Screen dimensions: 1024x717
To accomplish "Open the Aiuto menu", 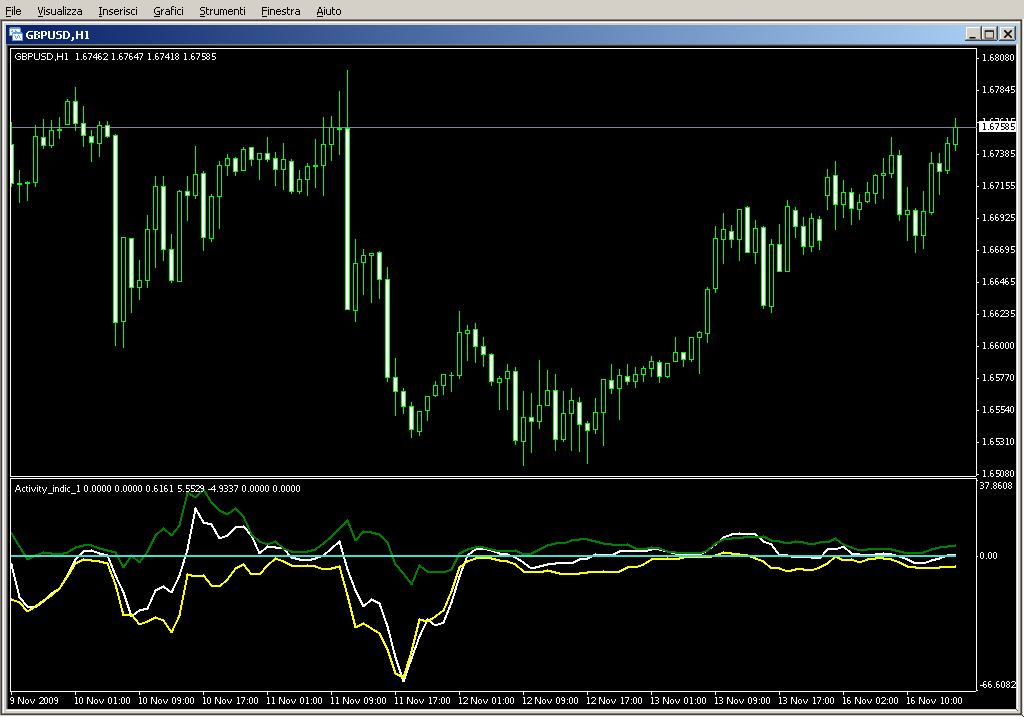I will click(328, 11).
